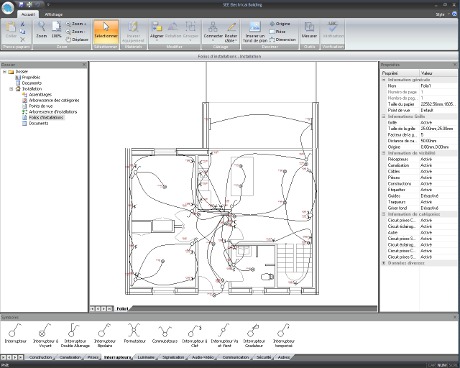
Task: Pick Interrupteur à Clef symbol
Action: pyautogui.click(x=194, y=335)
